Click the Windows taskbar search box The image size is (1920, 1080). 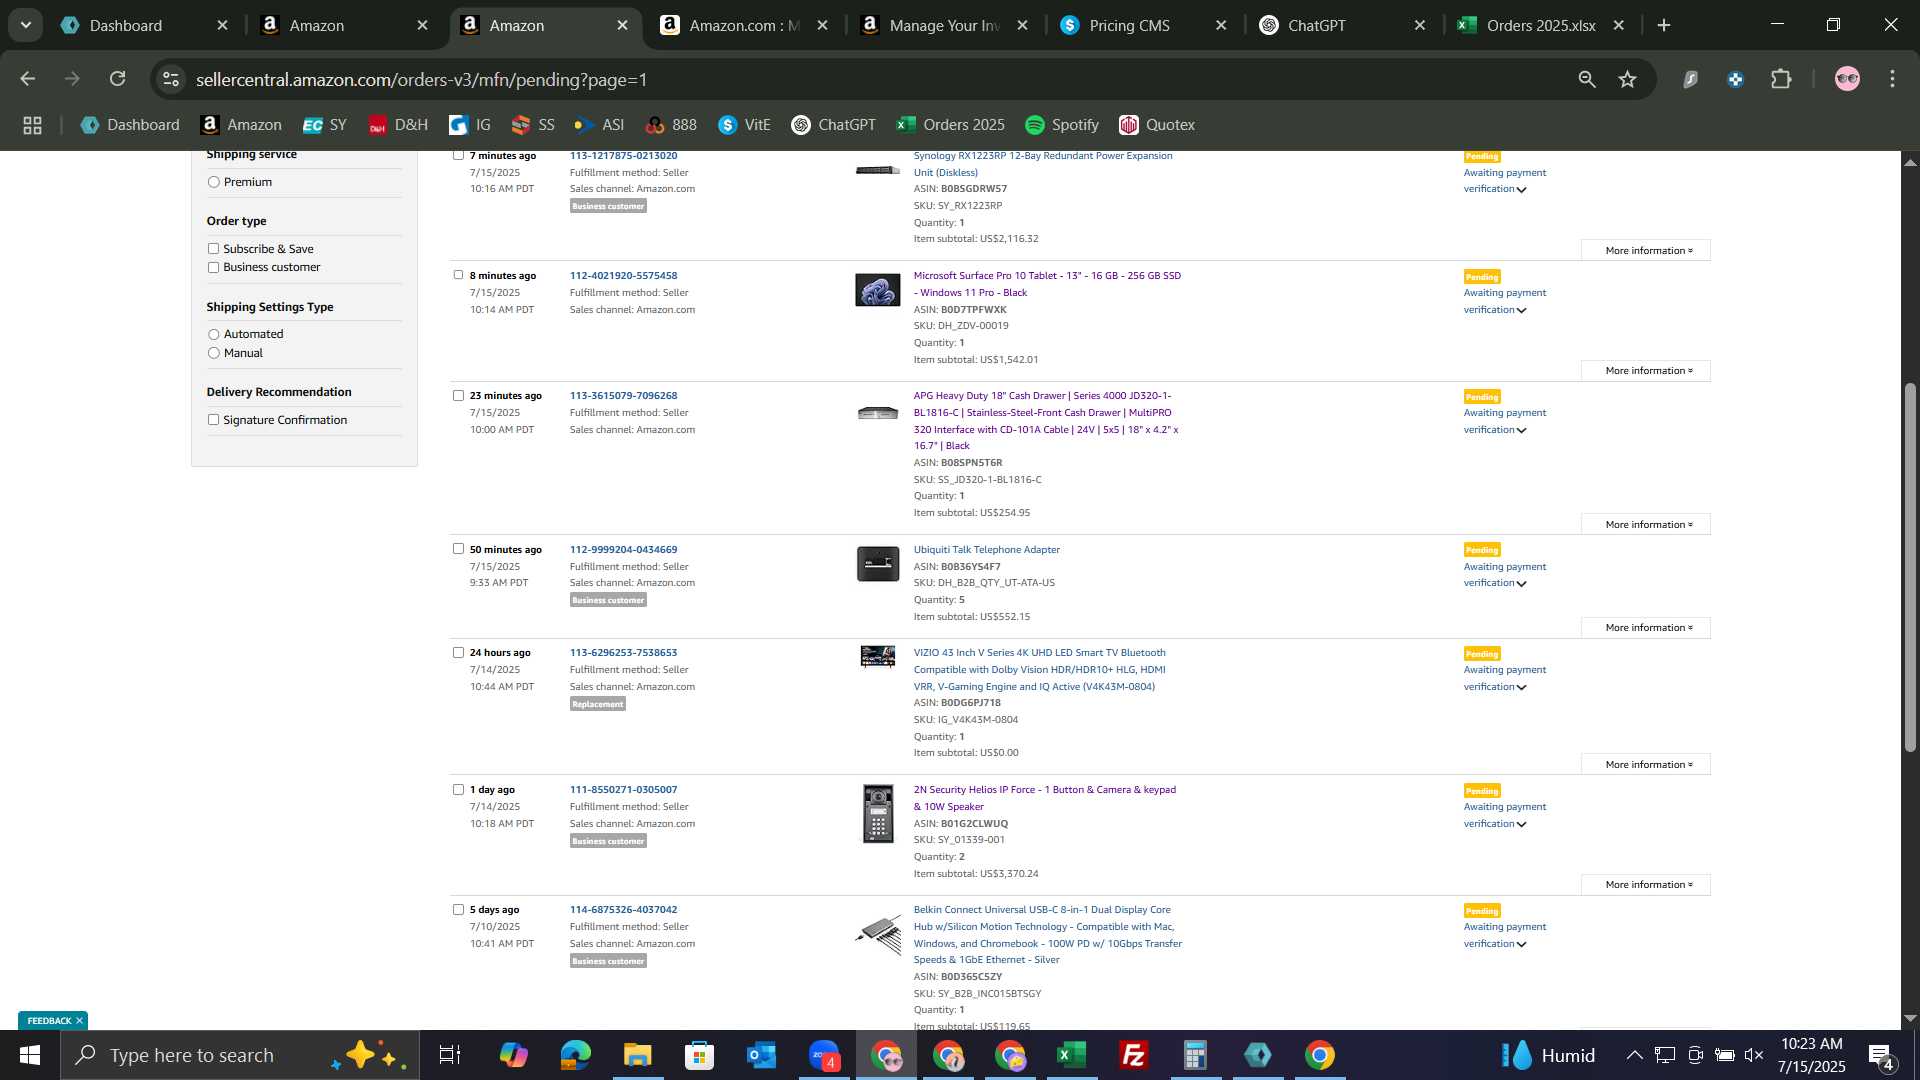[x=240, y=1055]
